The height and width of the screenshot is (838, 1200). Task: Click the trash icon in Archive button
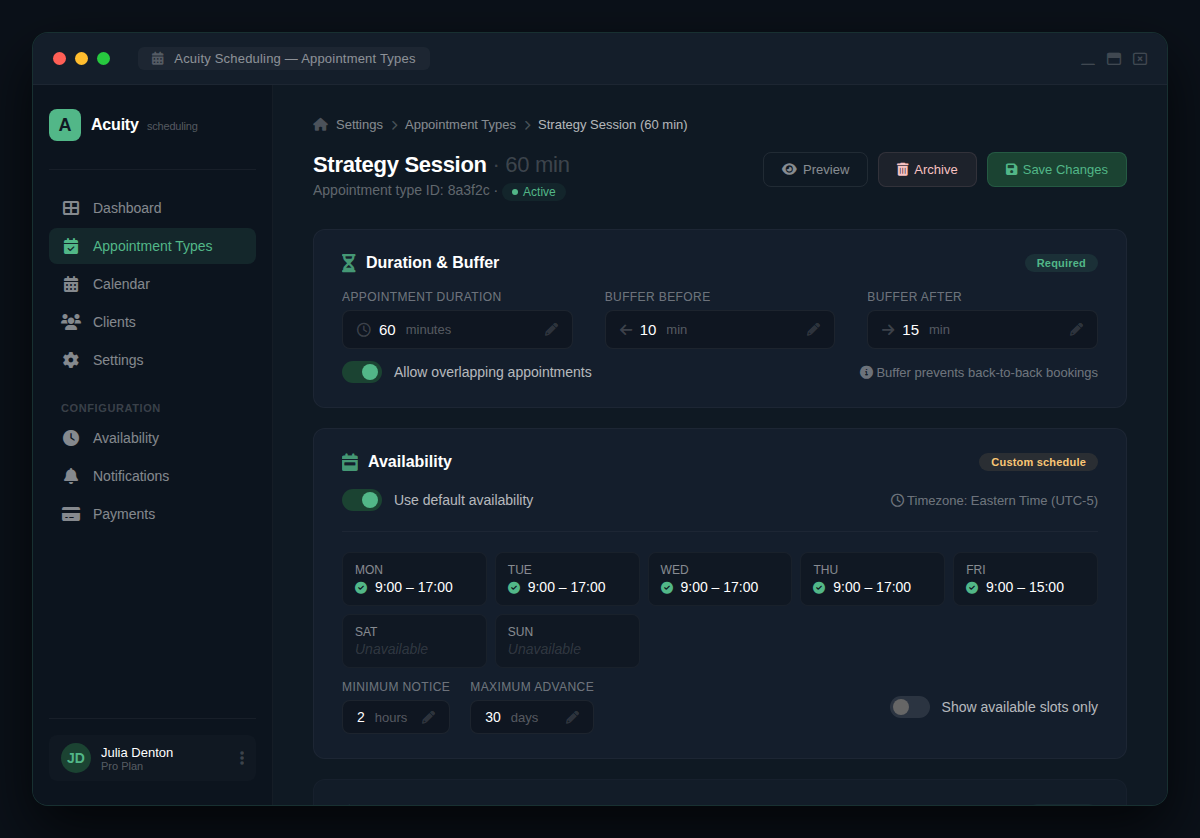pyautogui.click(x=903, y=169)
